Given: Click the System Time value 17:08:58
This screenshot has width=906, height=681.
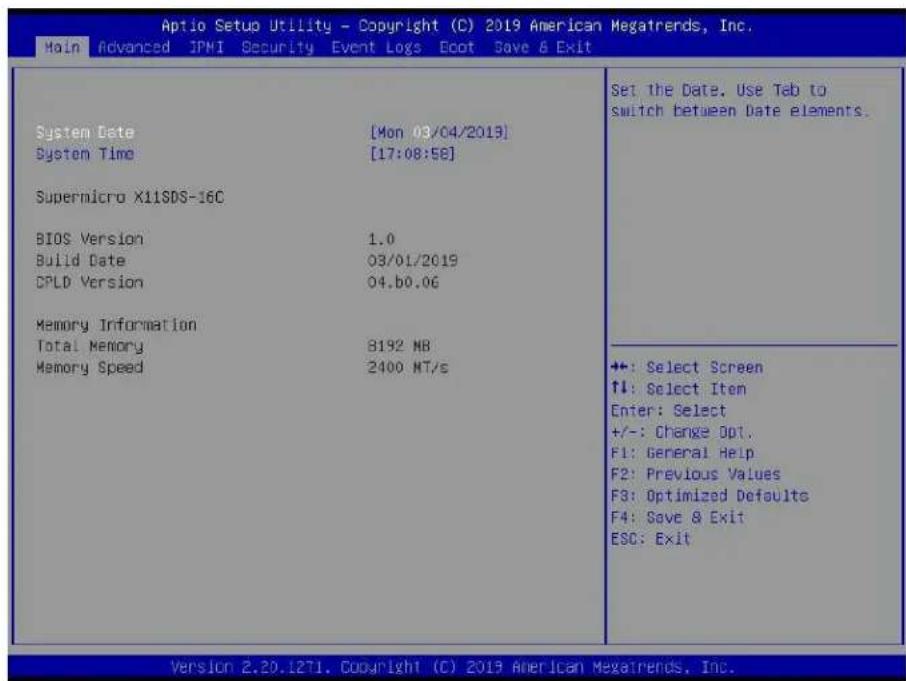Looking at the screenshot, I should coord(413,154).
